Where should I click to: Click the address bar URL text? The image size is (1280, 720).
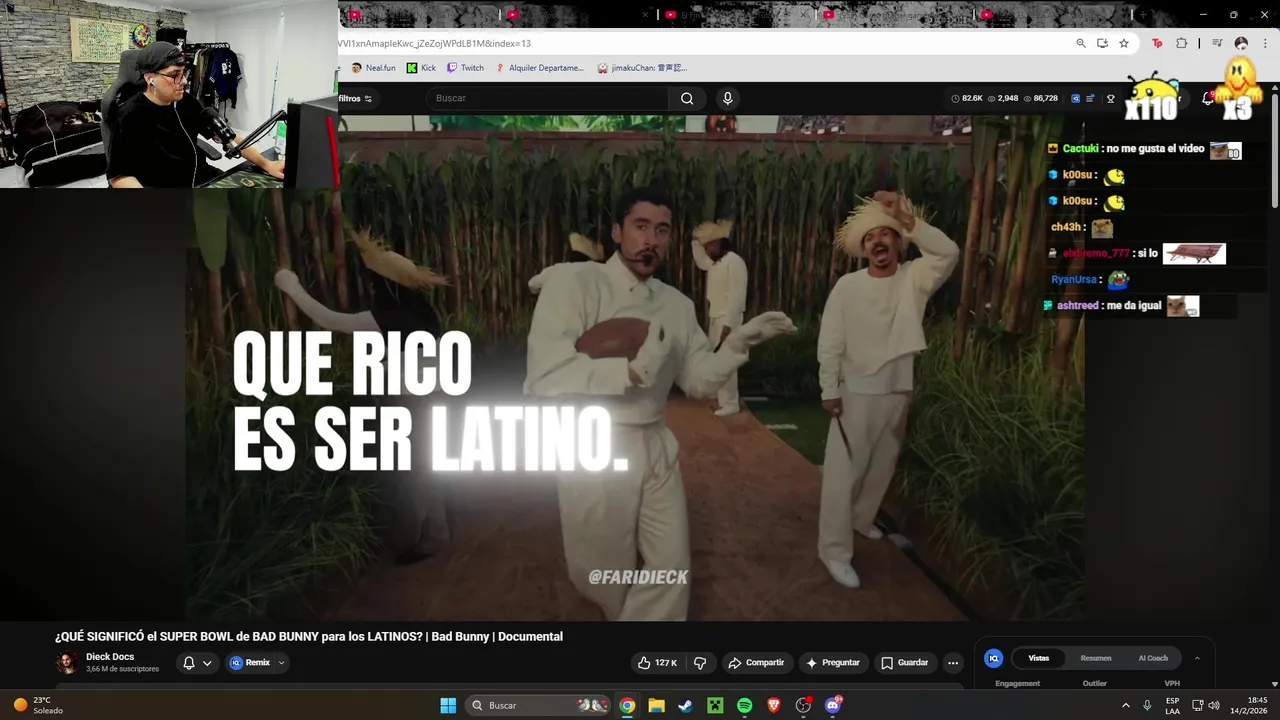(x=435, y=43)
